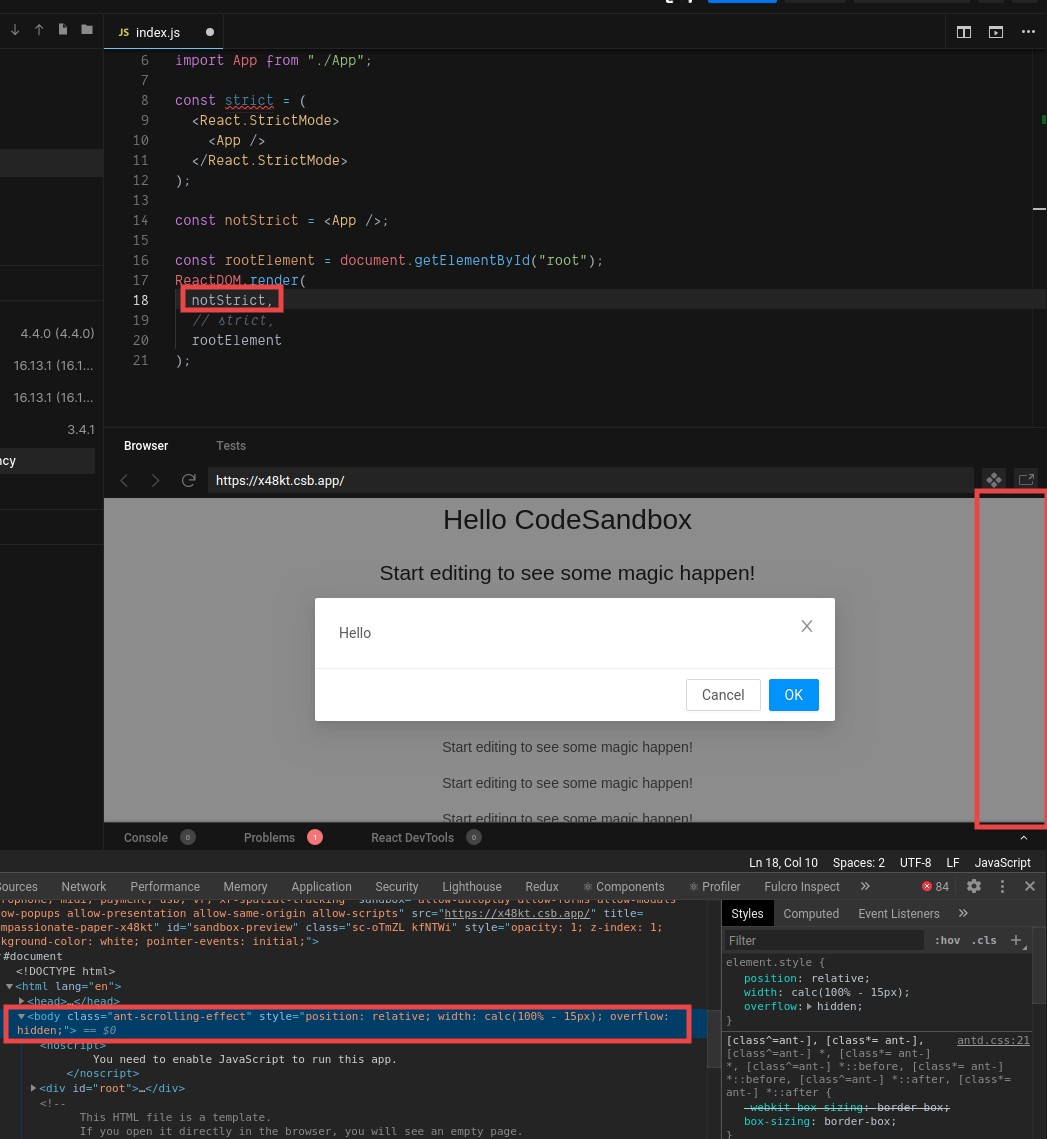
Task: Select the Event Listeners pane tab
Action: 899,913
